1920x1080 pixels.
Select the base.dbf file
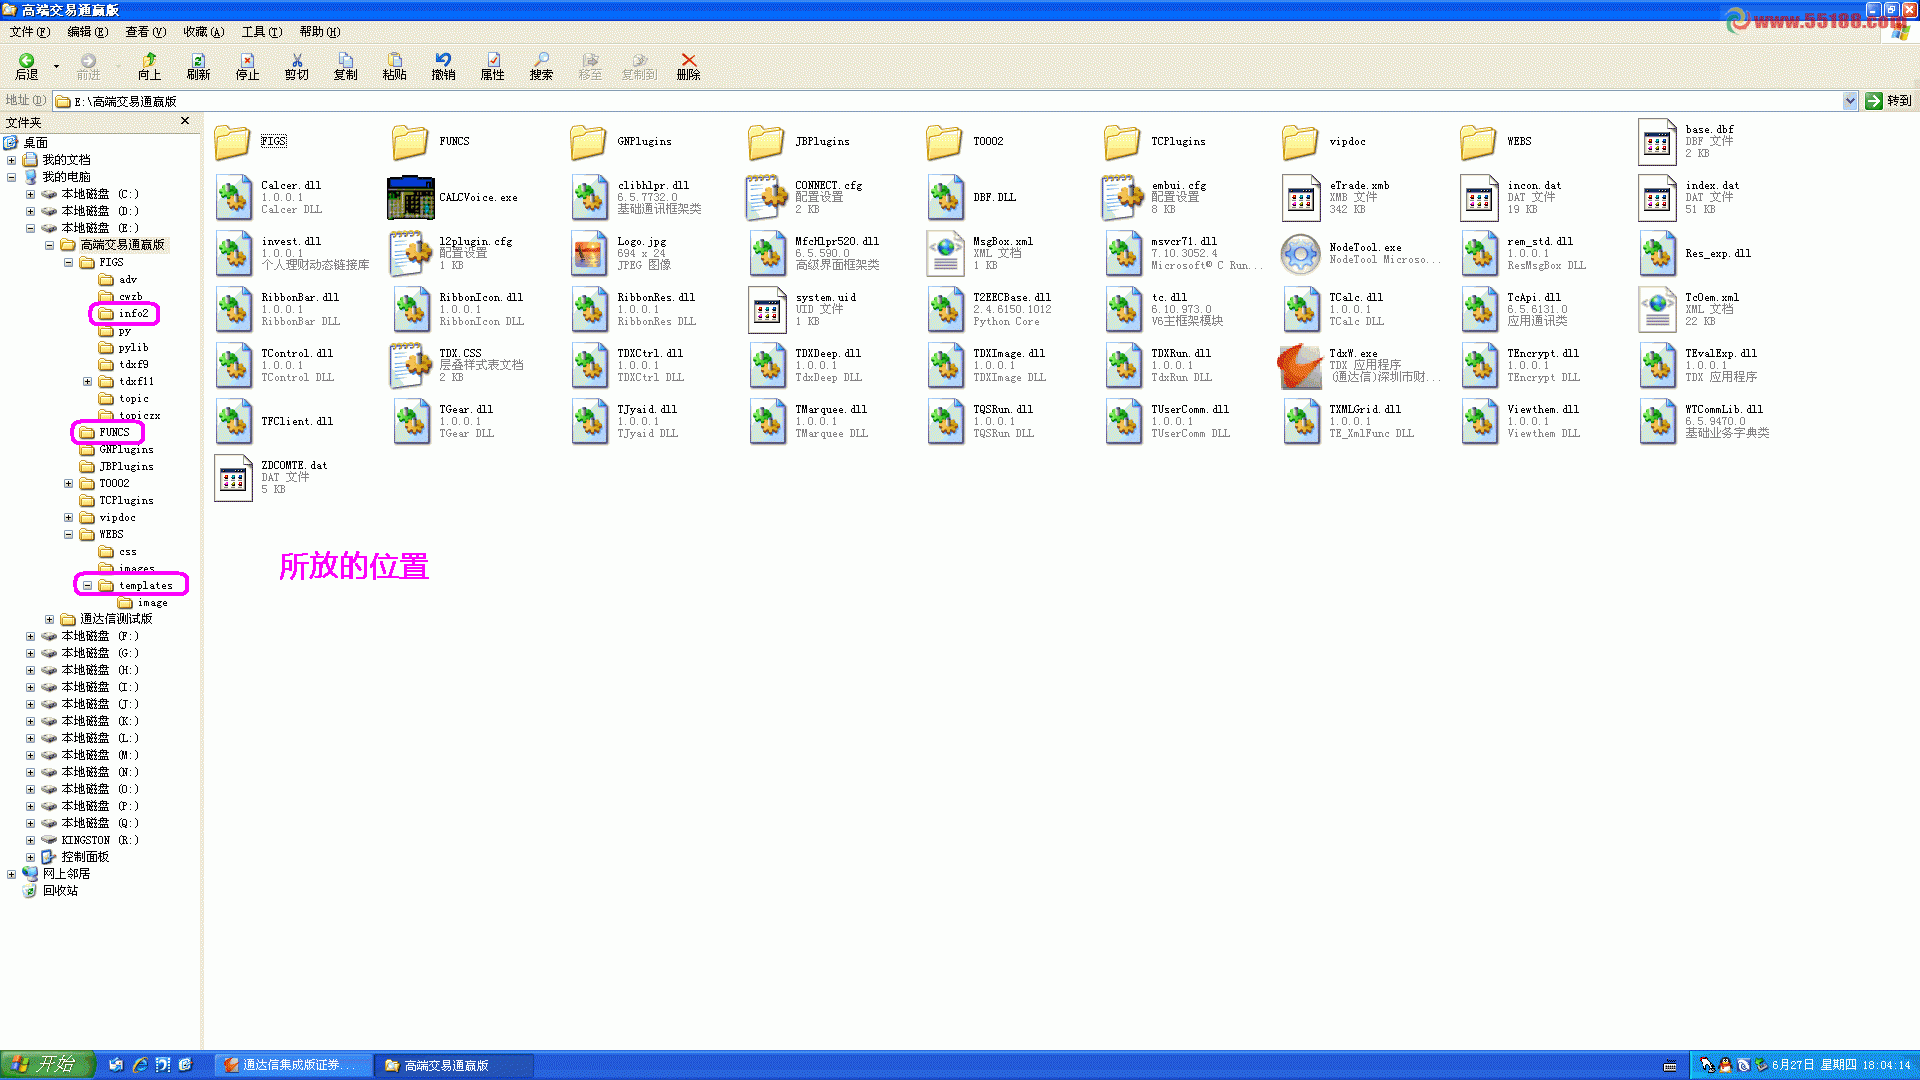(x=1656, y=142)
